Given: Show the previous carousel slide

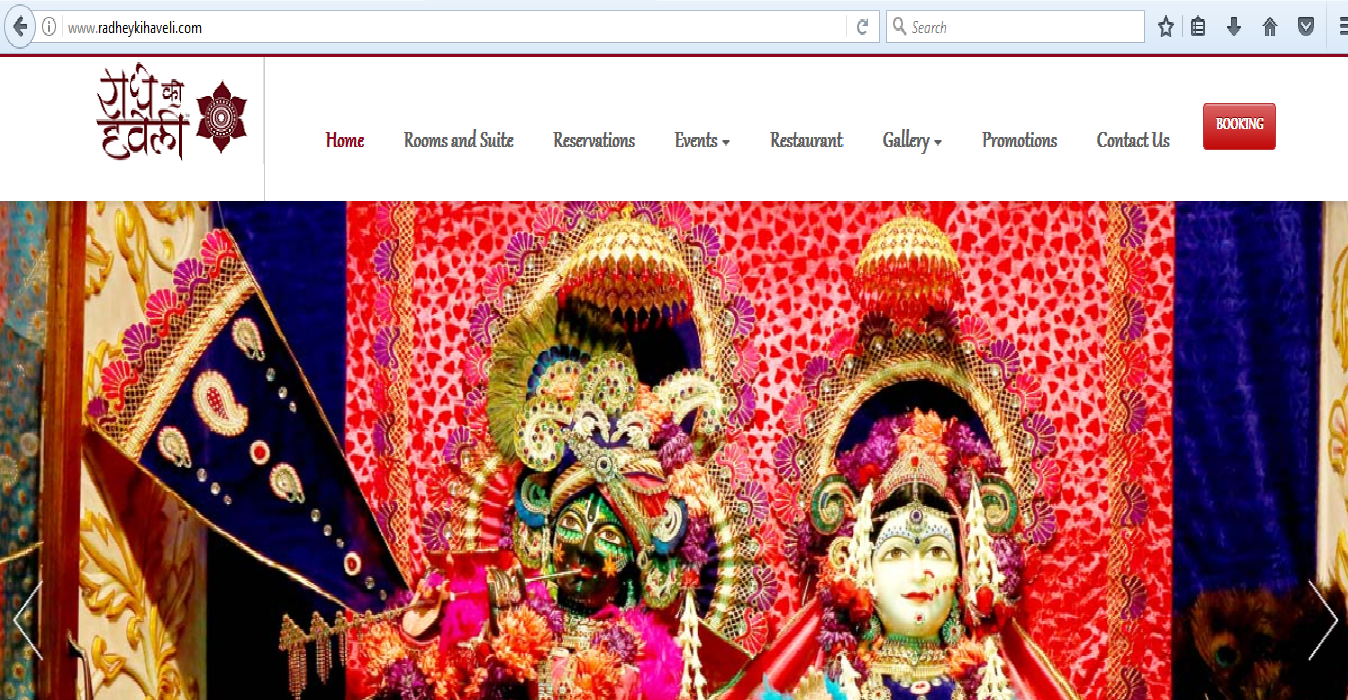Looking at the screenshot, I should click(27, 620).
